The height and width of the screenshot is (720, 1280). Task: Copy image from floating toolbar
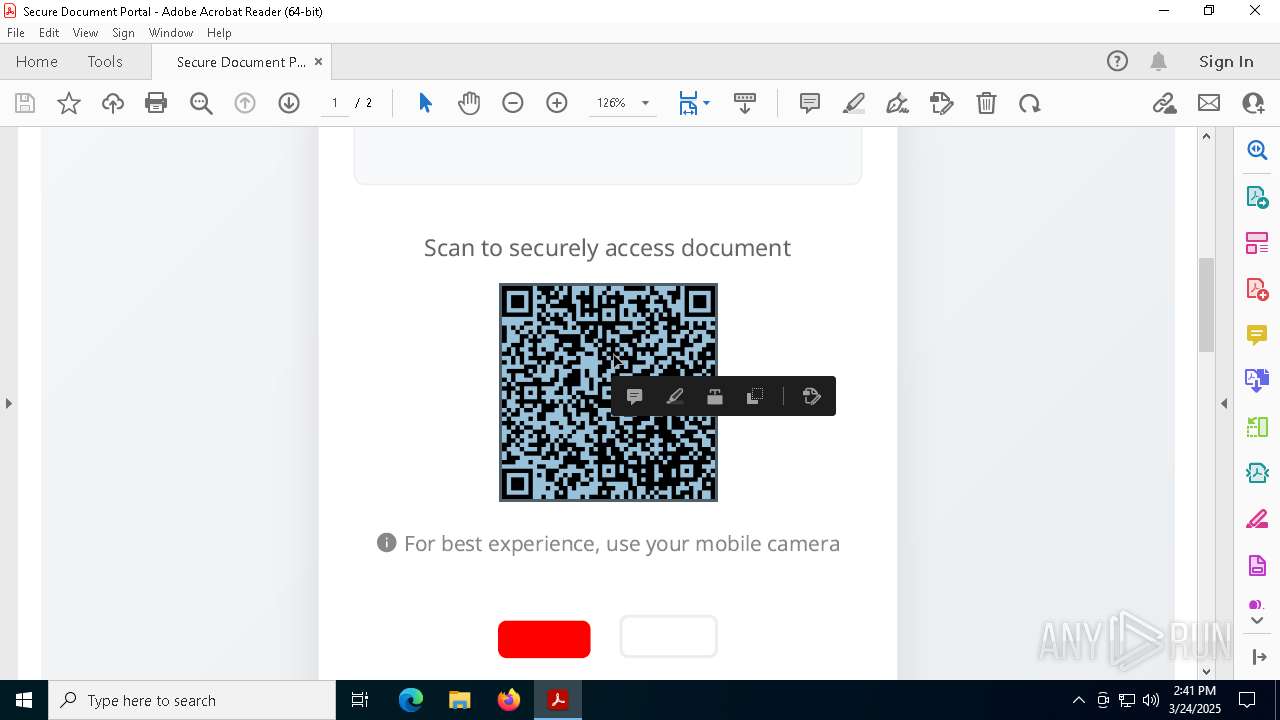click(x=755, y=397)
